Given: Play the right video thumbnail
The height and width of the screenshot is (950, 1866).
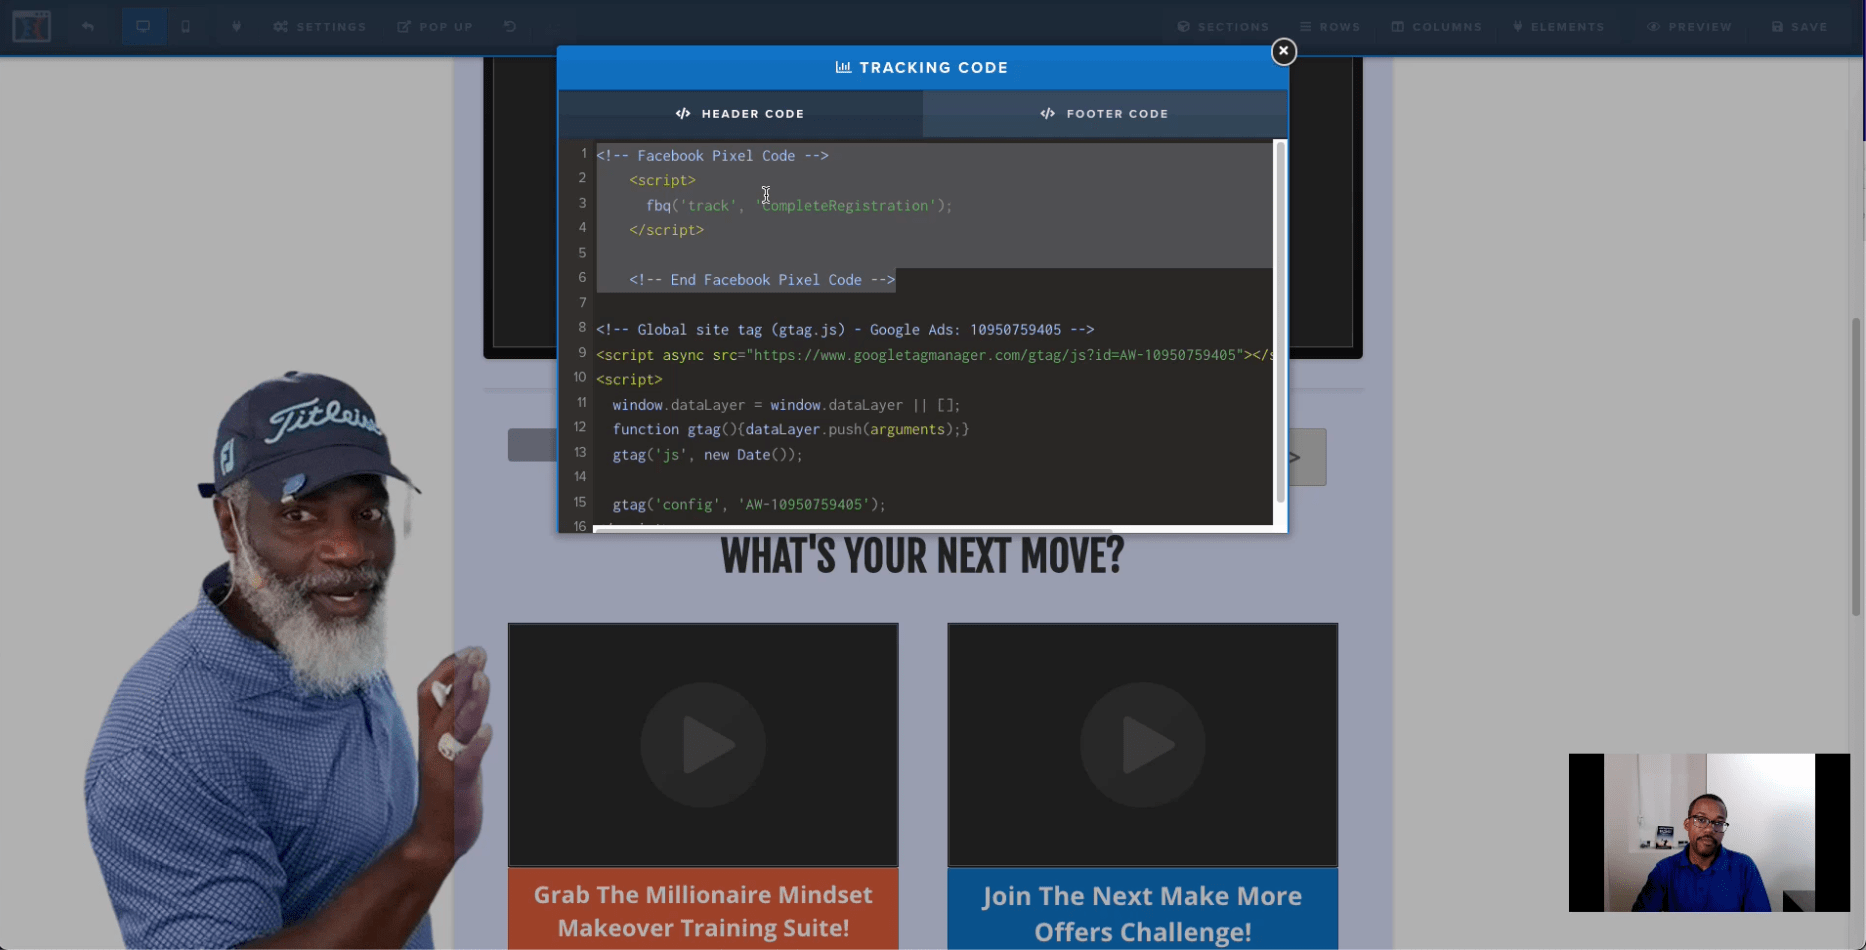Looking at the screenshot, I should click(x=1143, y=745).
